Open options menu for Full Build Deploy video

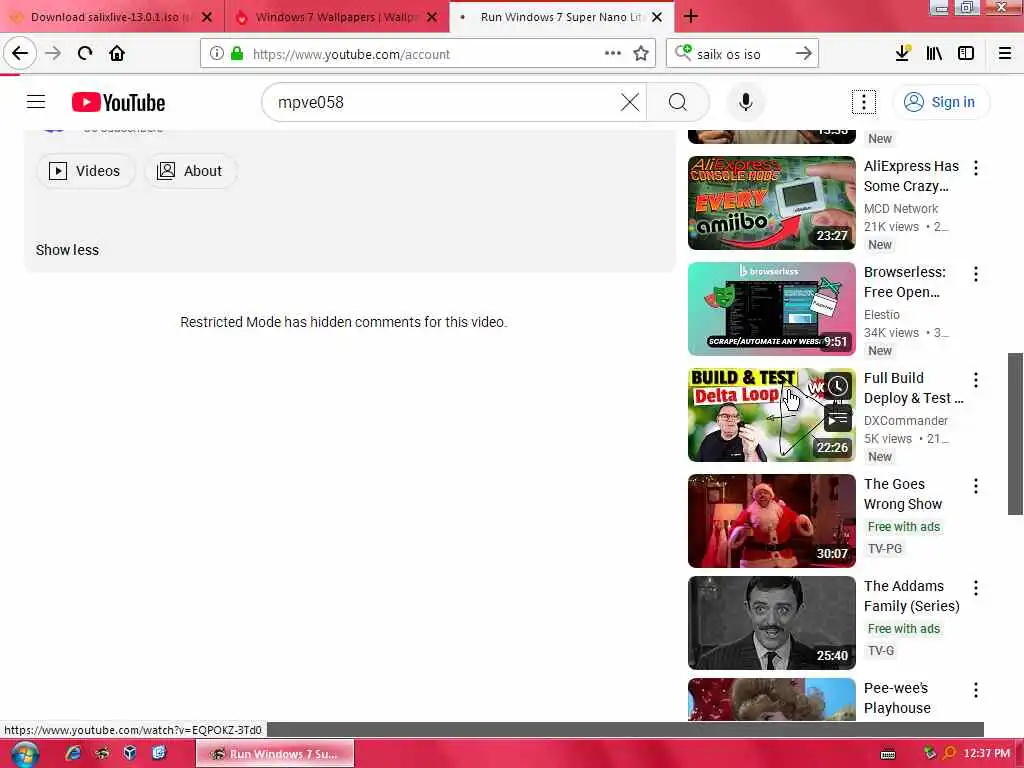pyautogui.click(x=976, y=379)
